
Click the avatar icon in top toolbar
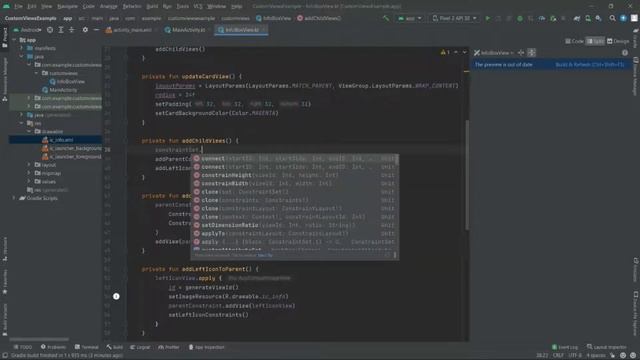[x=634, y=18]
